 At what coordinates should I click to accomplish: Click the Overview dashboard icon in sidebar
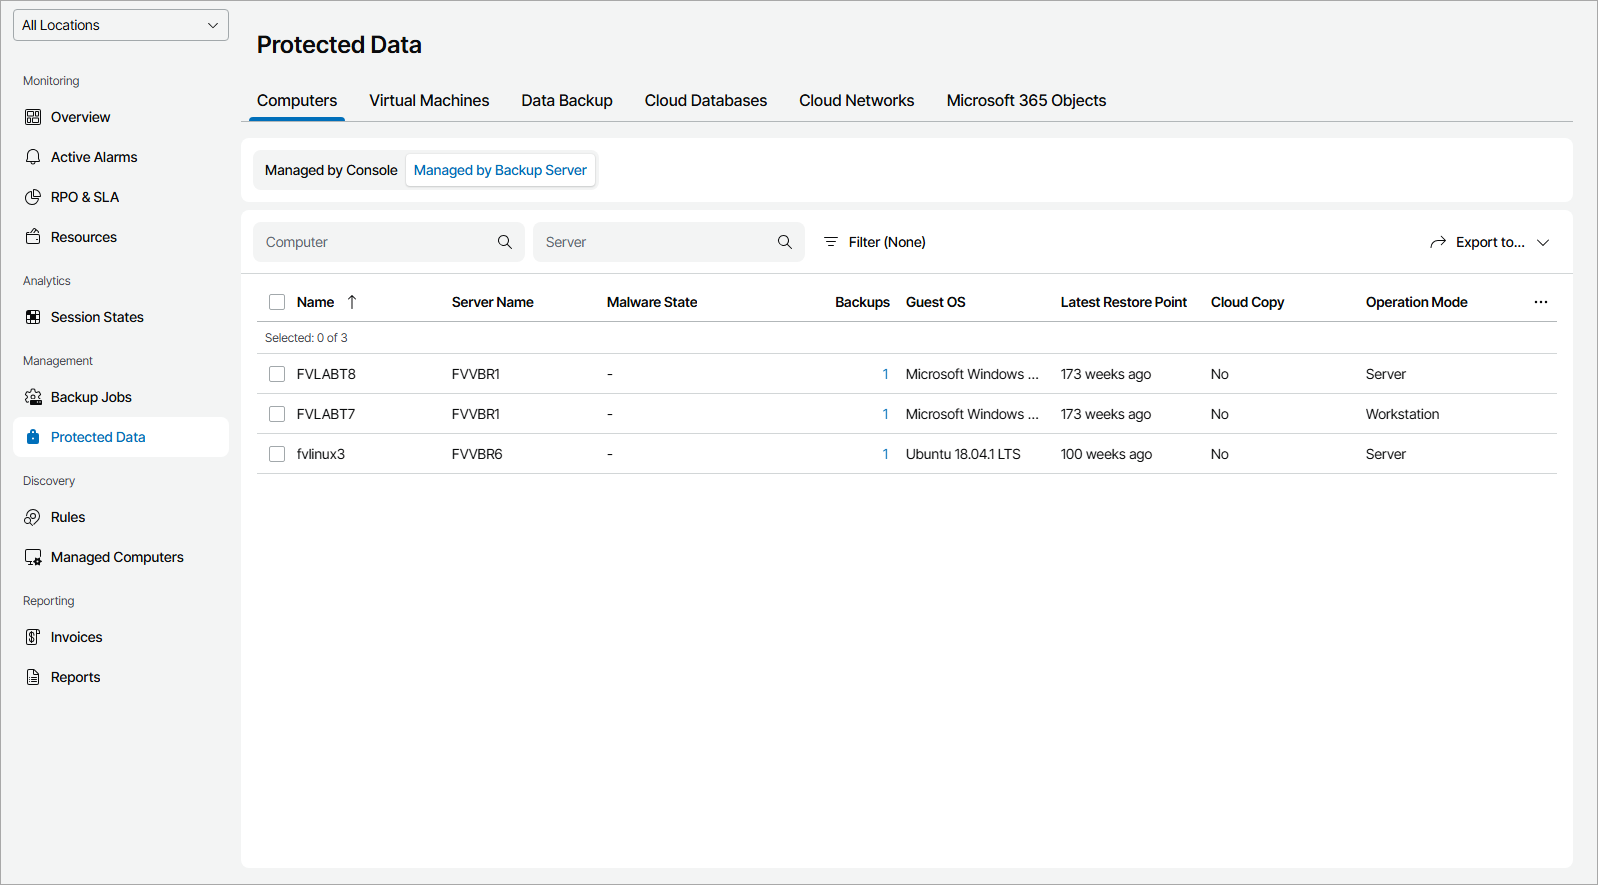[33, 117]
